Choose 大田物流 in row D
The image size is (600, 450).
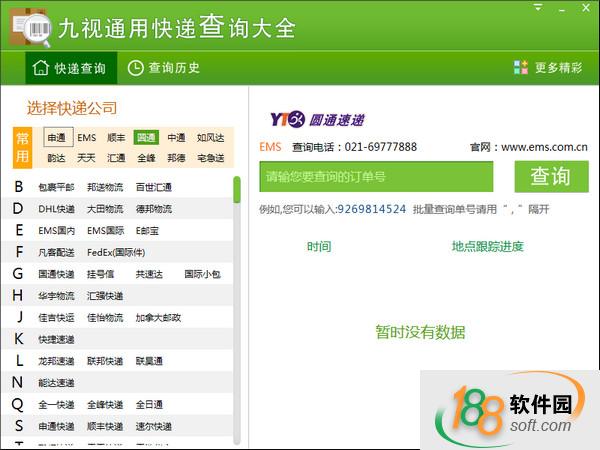click(105, 209)
